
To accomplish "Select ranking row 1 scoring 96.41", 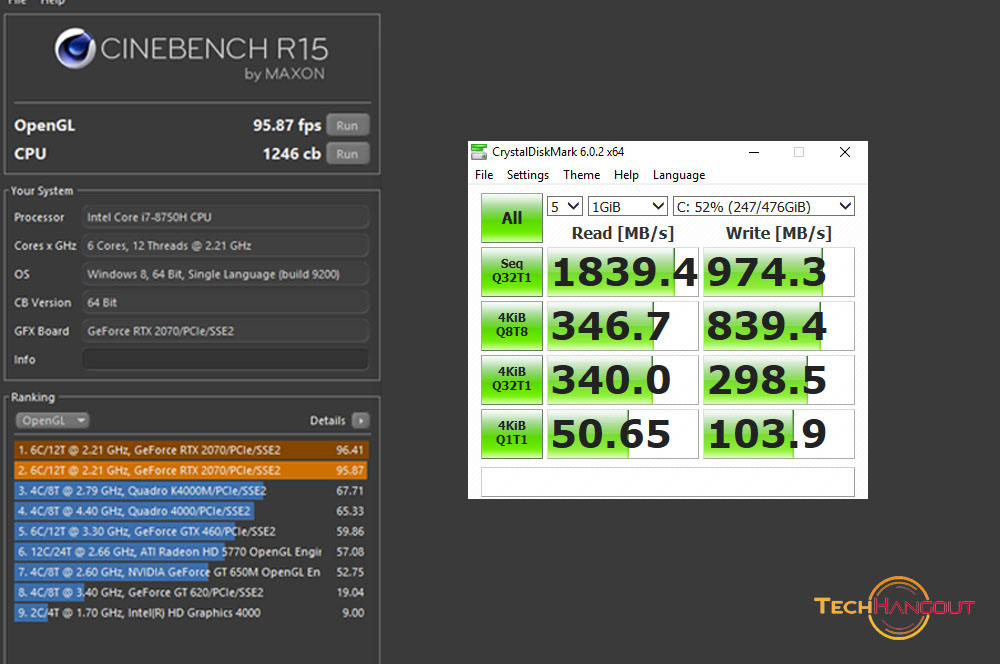I will [x=191, y=450].
